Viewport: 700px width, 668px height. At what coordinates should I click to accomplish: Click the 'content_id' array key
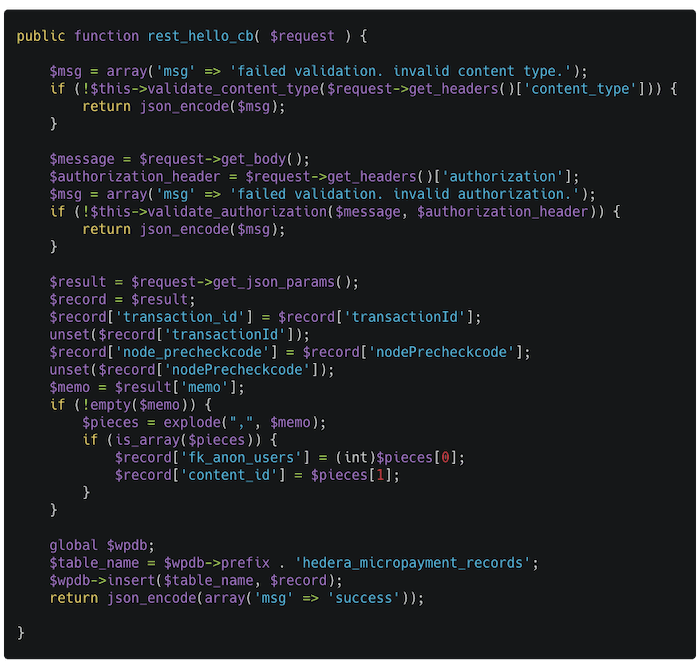point(229,475)
